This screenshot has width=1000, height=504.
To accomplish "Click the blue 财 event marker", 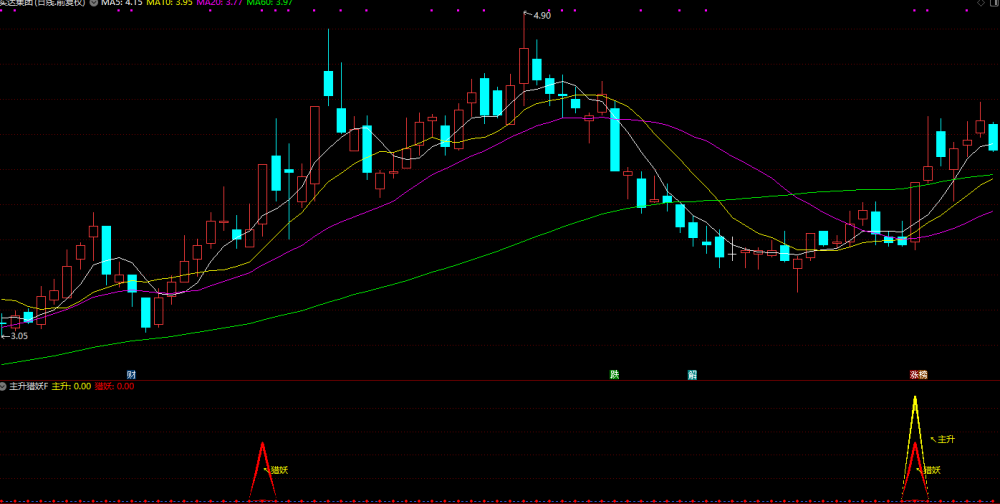I will (x=131, y=374).
